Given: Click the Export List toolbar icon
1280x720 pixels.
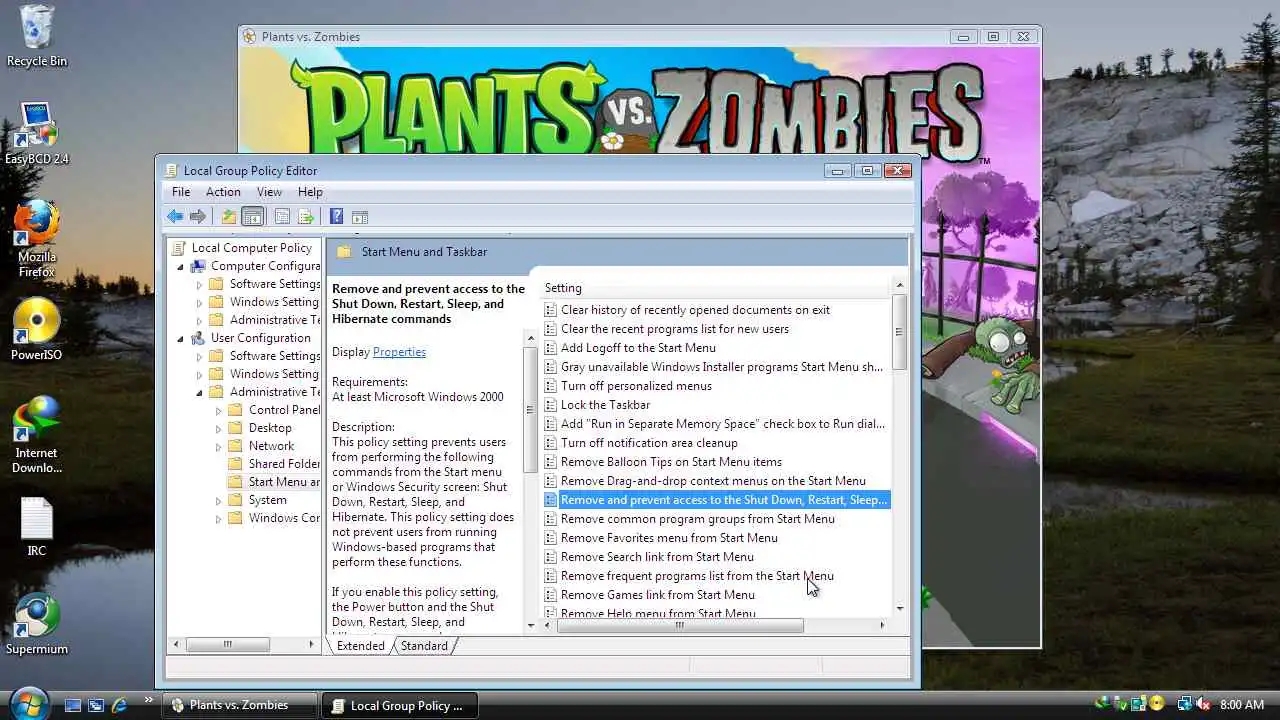Looking at the screenshot, I should [306, 216].
